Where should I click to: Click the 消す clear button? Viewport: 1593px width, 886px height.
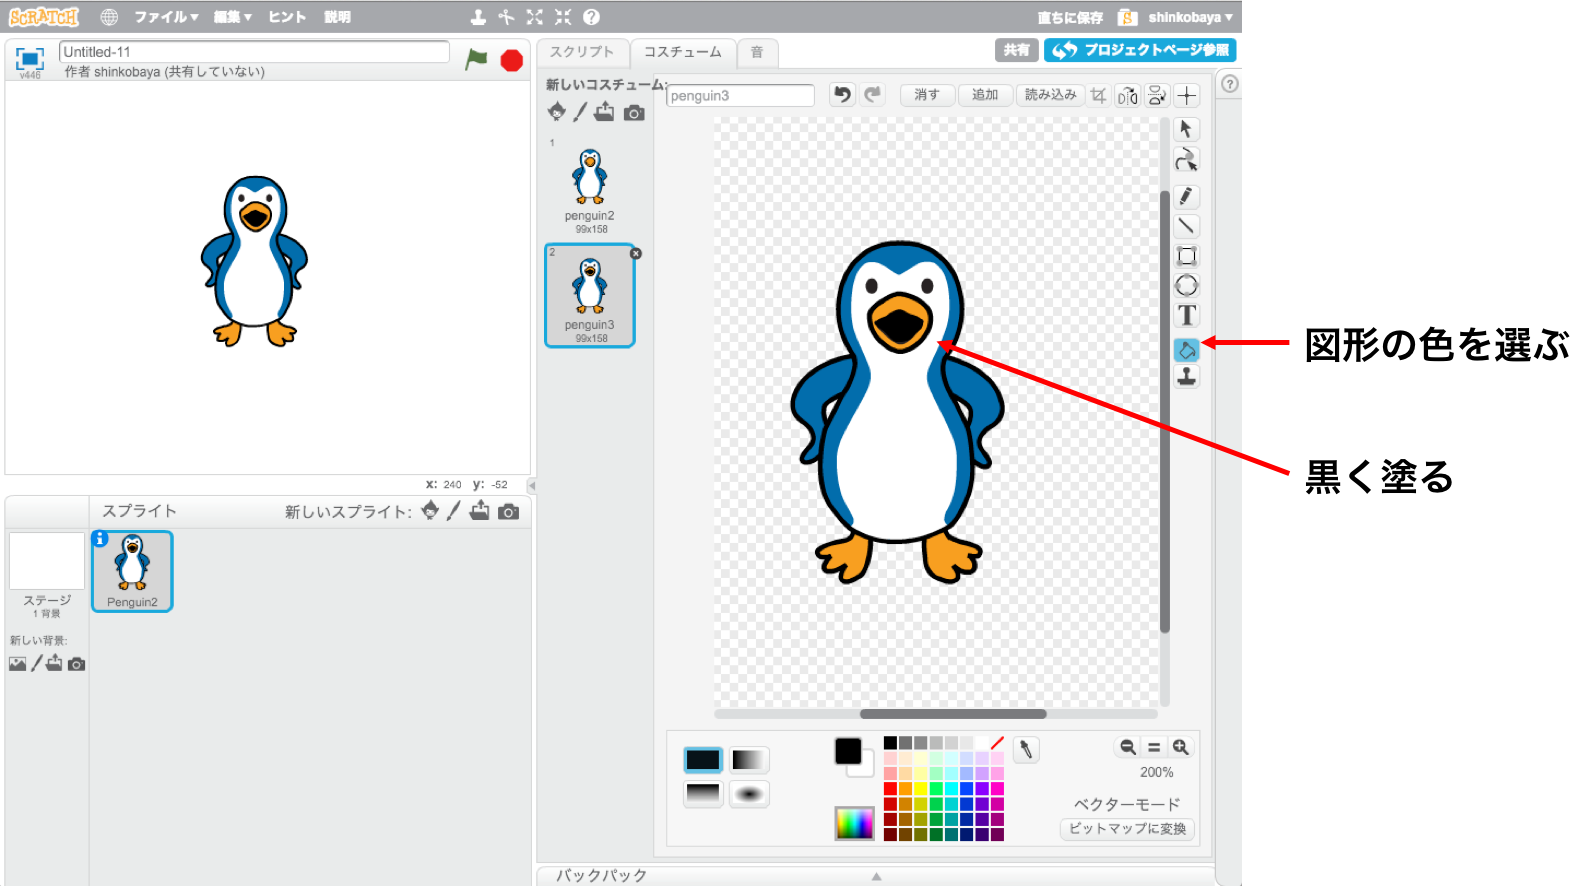(x=927, y=94)
